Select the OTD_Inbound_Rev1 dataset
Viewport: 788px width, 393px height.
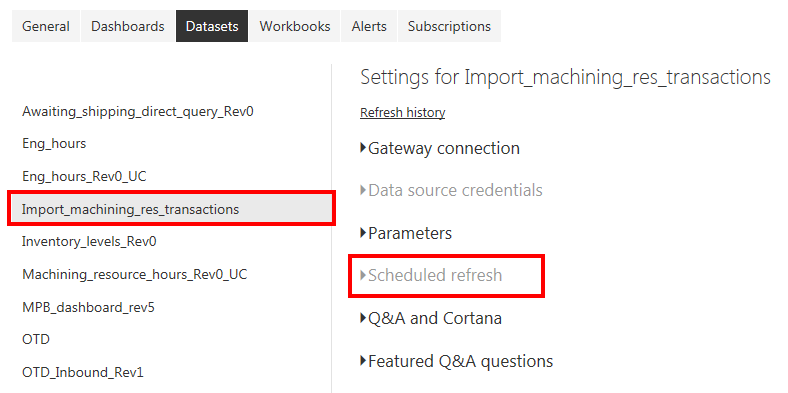pos(83,372)
